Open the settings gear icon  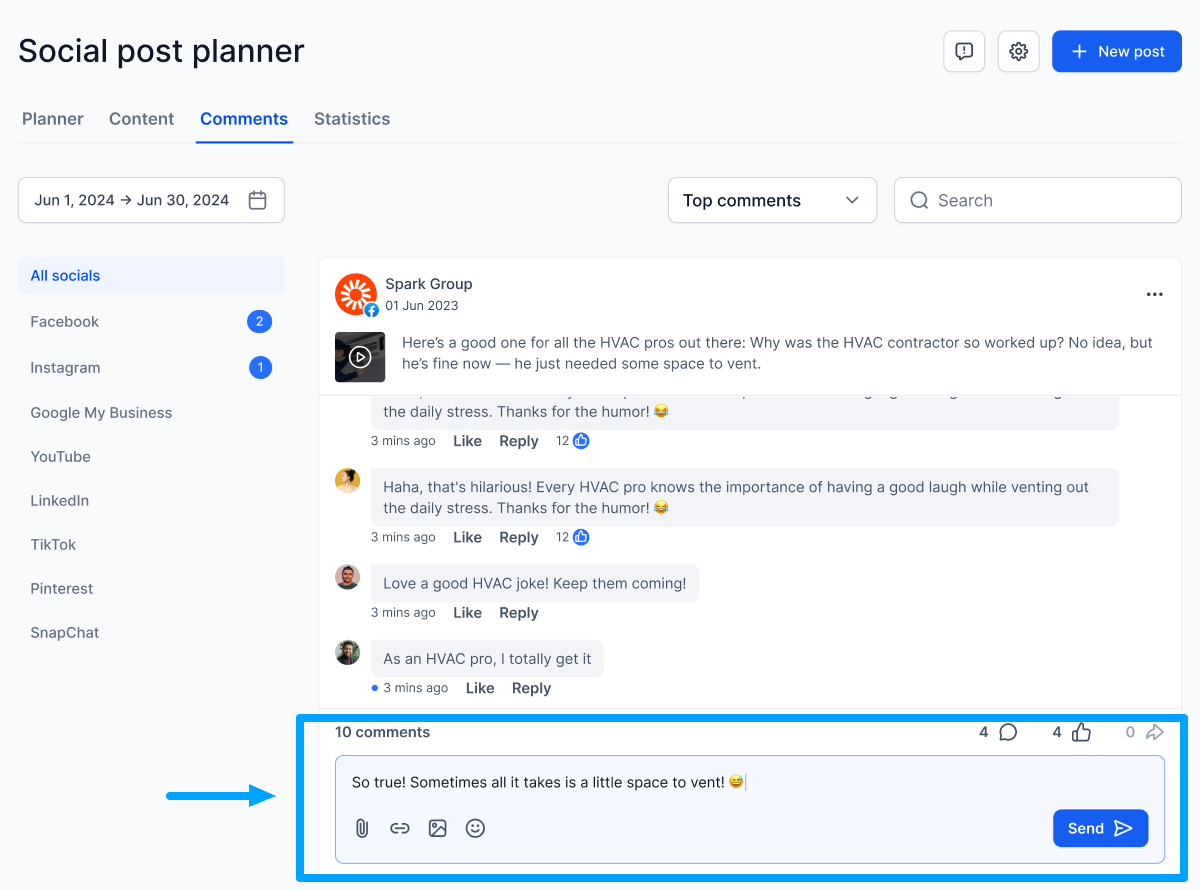click(x=1018, y=52)
